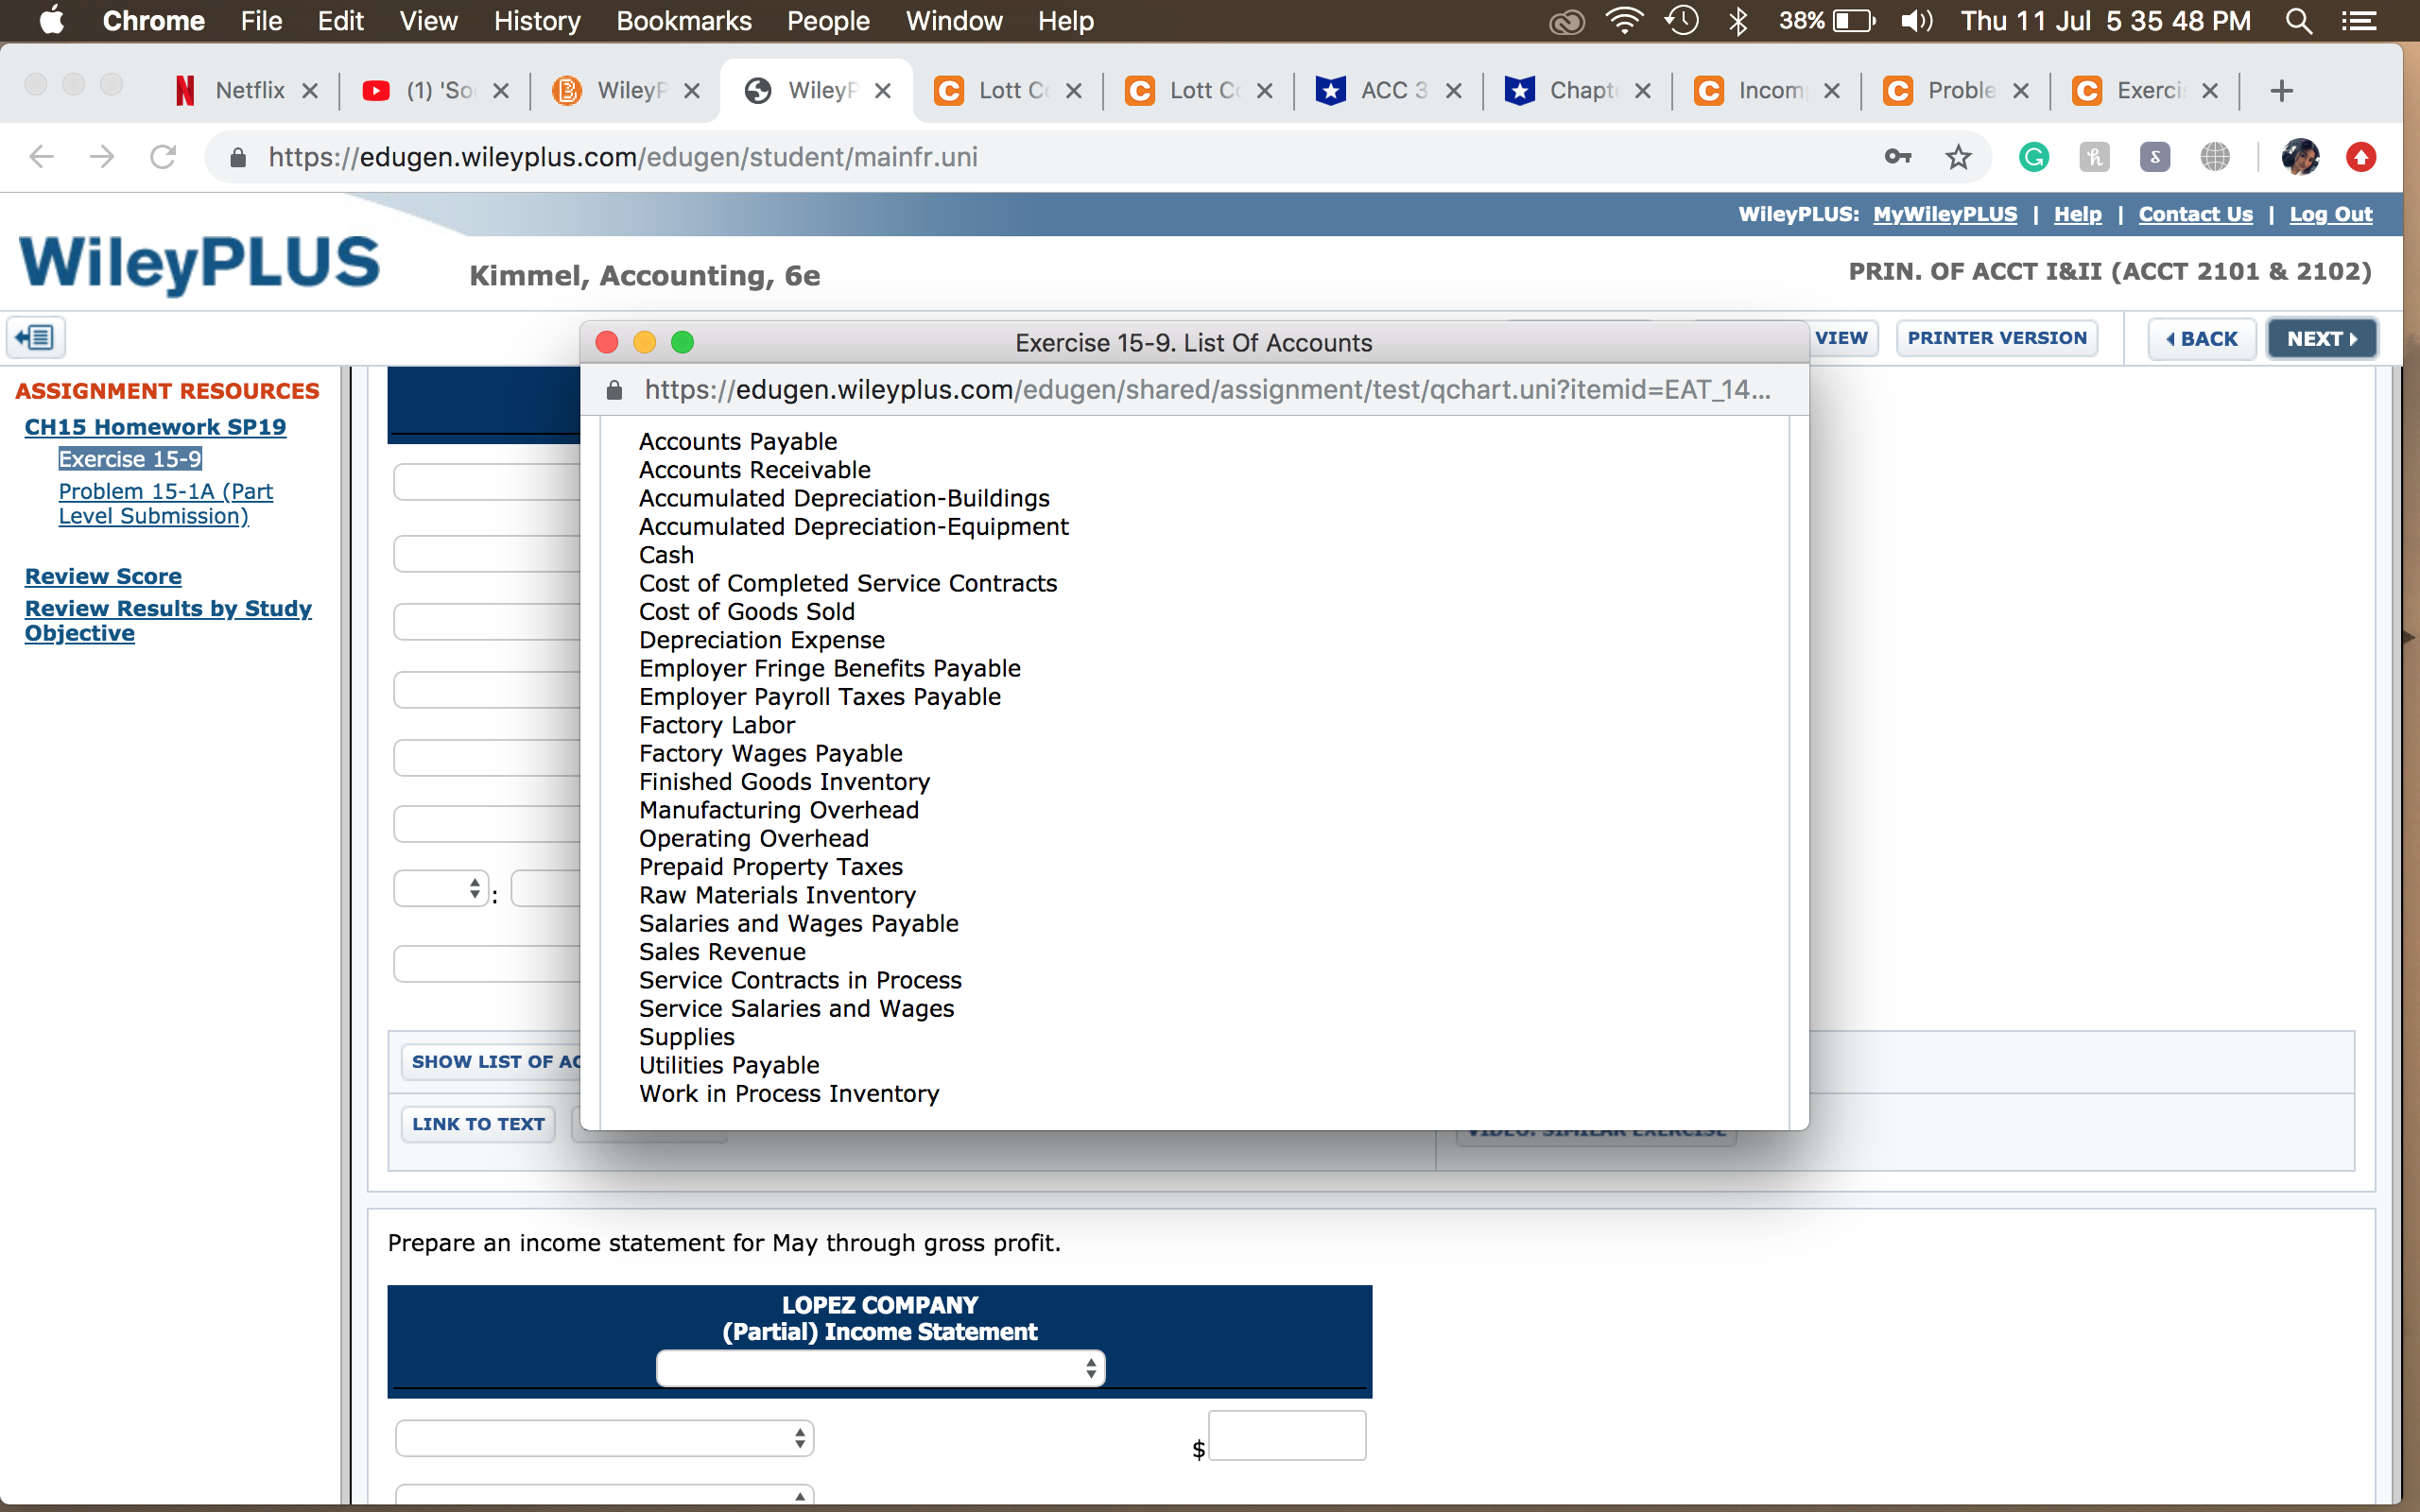The height and width of the screenshot is (1512, 2420).
Task: Click the Bluetooth icon in menu bar
Action: click(1738, 21)
